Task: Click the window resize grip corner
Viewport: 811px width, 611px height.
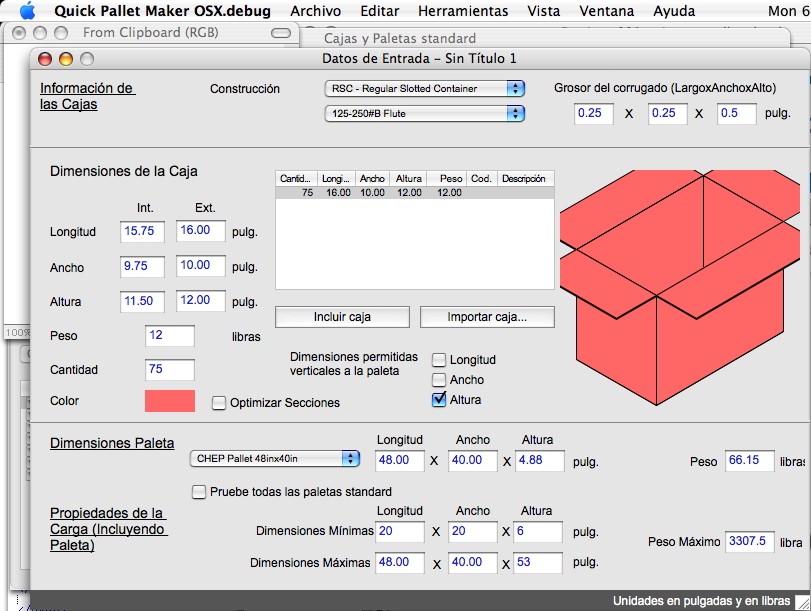Action: 803,602
